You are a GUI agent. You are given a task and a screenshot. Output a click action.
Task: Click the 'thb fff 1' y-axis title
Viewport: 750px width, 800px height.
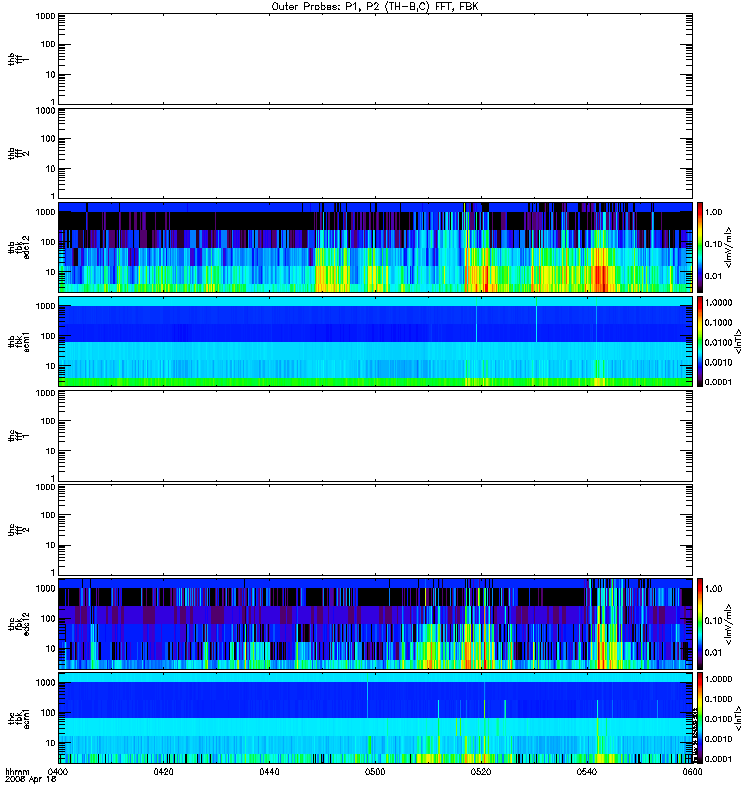pyautogui.click(x=19, y=59)
